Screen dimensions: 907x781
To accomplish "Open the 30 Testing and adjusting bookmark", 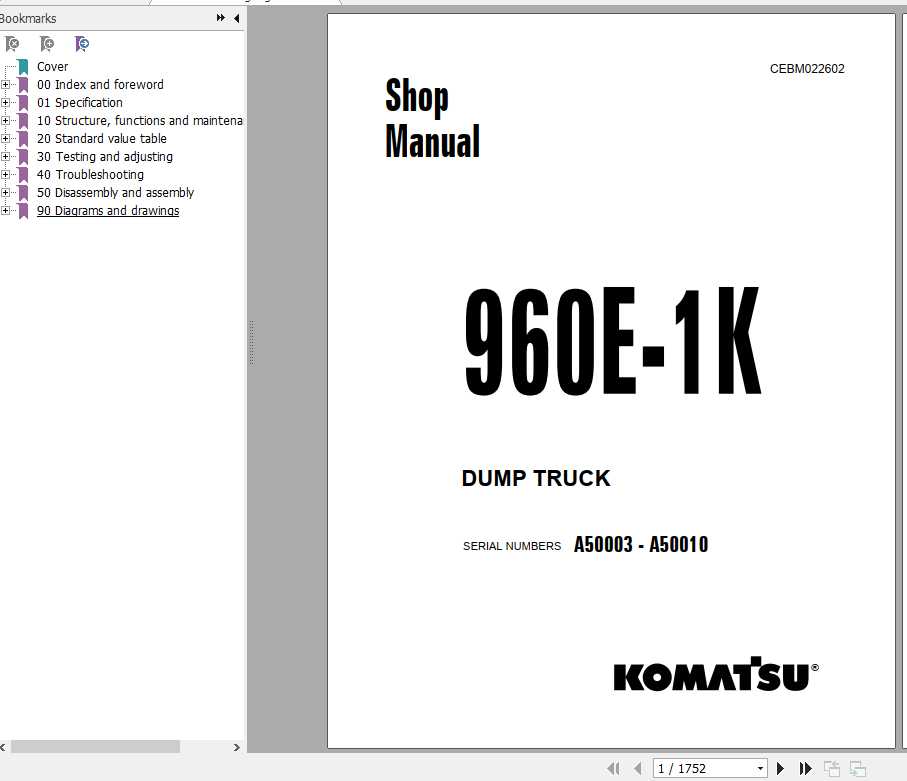I will point(105,156).
